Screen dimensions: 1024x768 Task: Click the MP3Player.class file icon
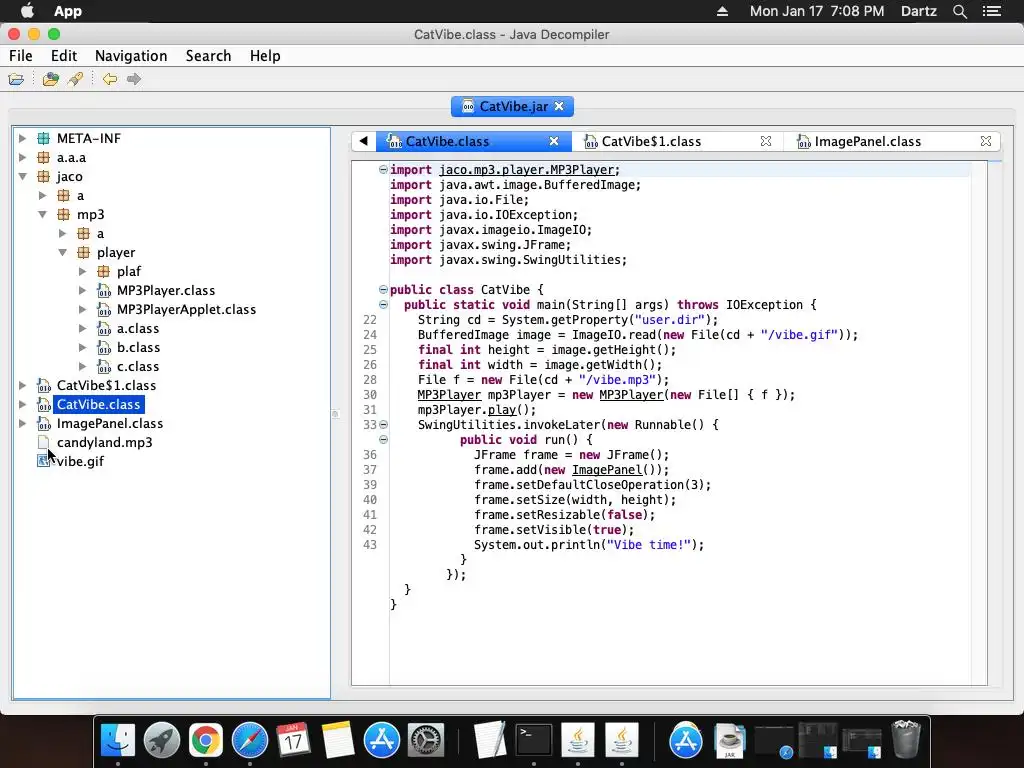tap(103, 291)
